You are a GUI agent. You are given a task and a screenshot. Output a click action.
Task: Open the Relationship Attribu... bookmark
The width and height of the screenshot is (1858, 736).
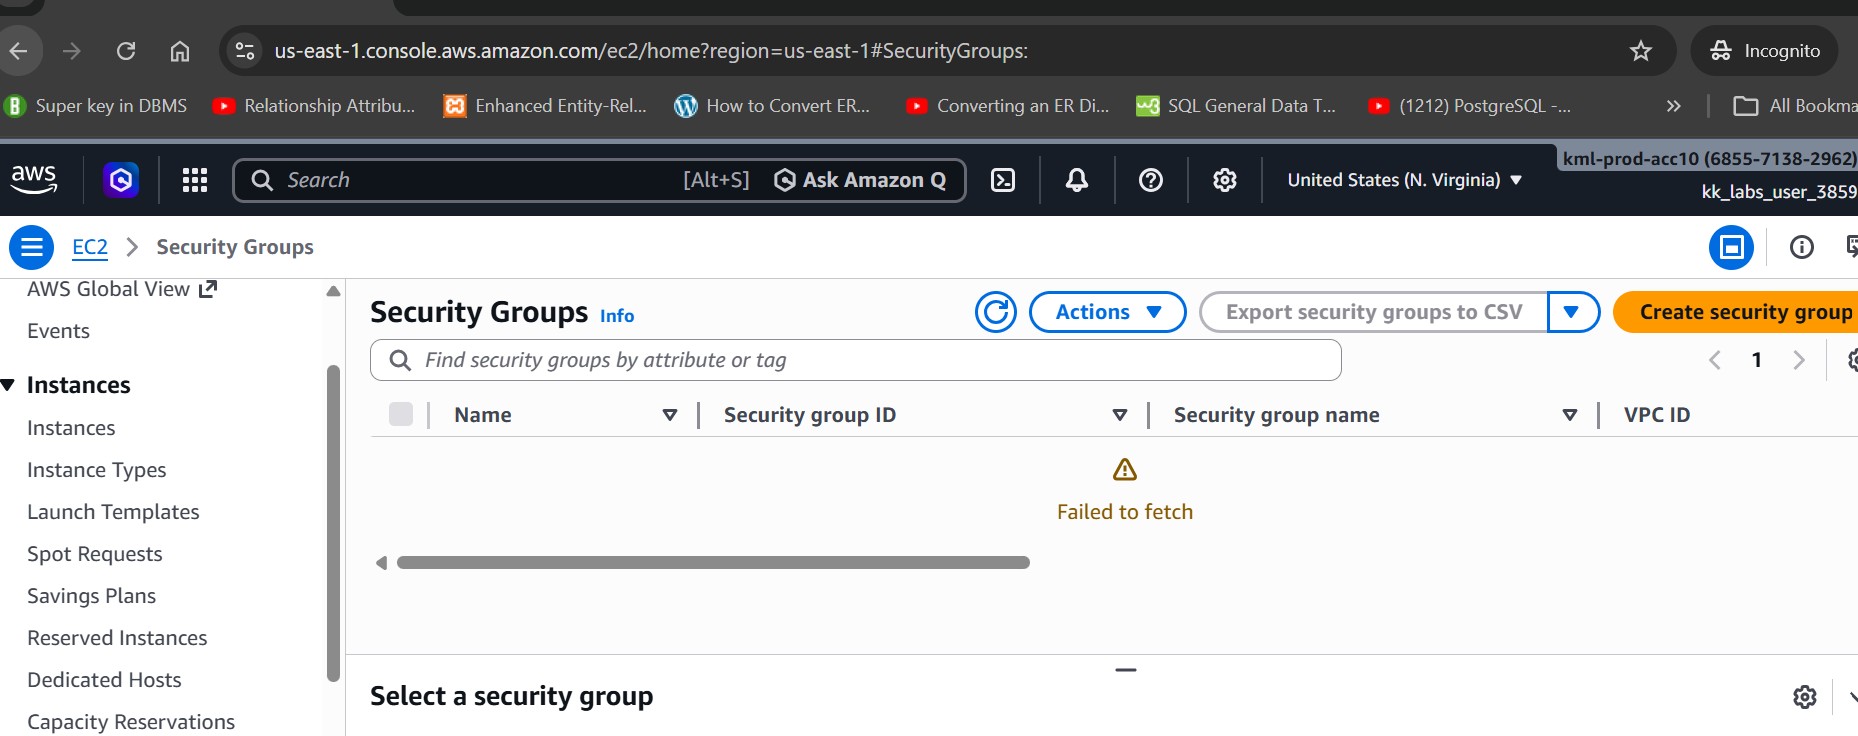[315, 106]
